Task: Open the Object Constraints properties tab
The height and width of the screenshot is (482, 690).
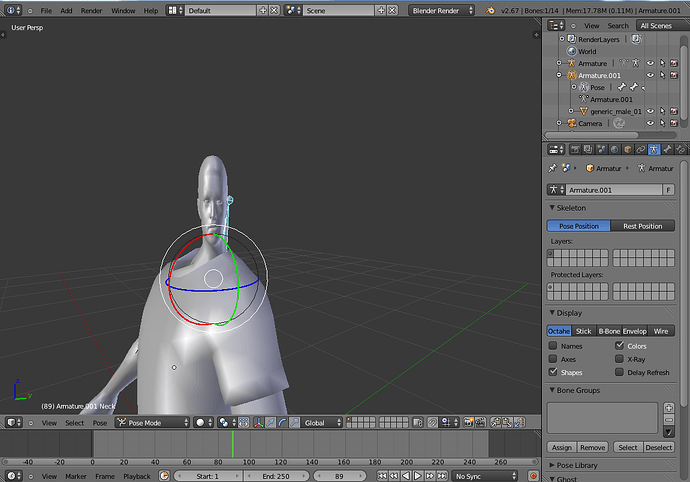Action: [641, 150]
